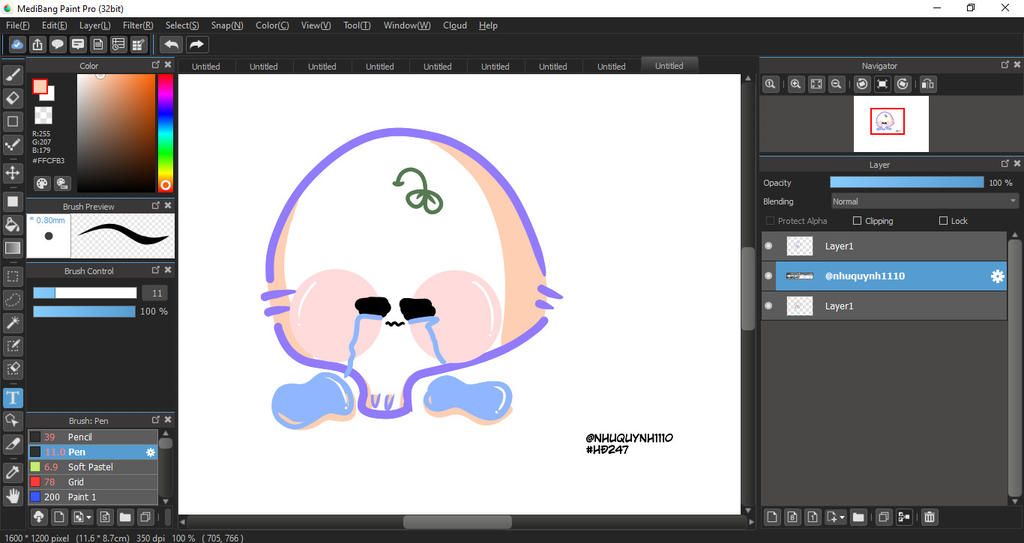Activate the Text tool
Image resolution: width=1024 pixels, height=543 pixels.
pyautogui.click(x=12, y=397)
